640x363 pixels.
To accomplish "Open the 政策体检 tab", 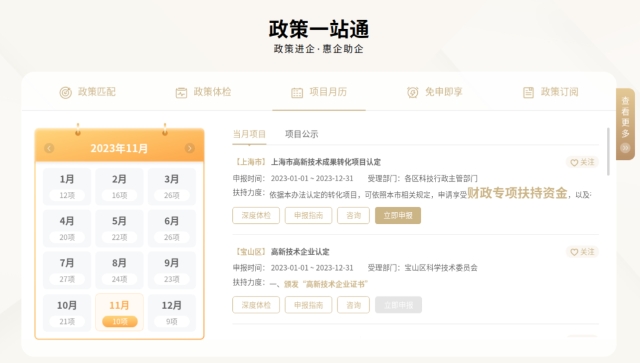I will [203, 92].
